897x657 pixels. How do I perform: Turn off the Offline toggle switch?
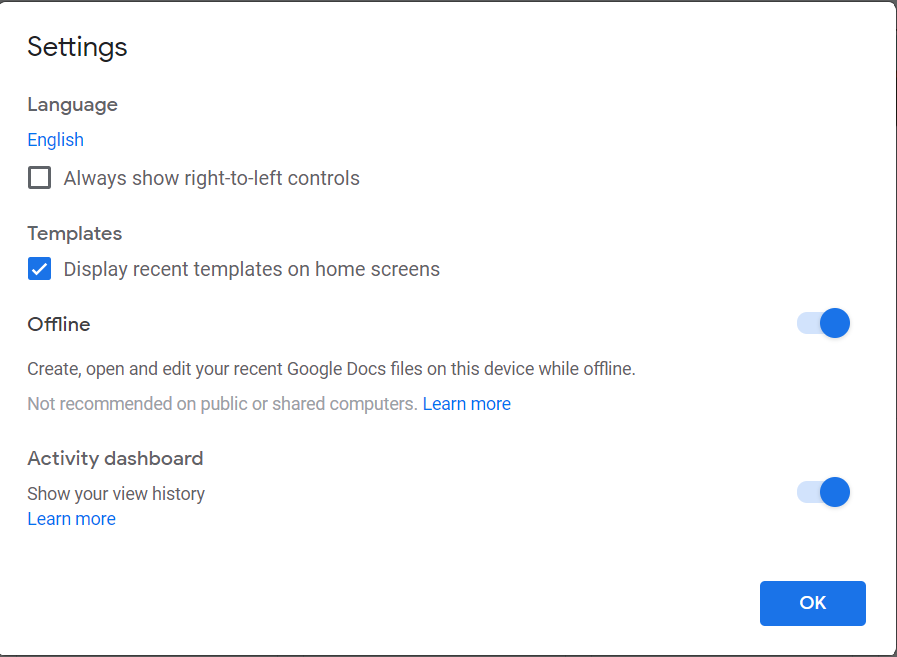(823, 323)
